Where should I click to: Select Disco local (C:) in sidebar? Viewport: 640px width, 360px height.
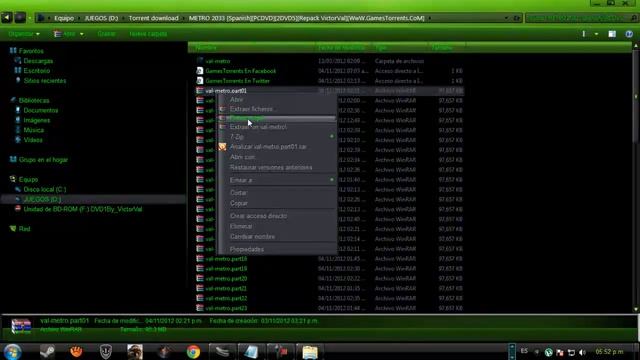44,189
